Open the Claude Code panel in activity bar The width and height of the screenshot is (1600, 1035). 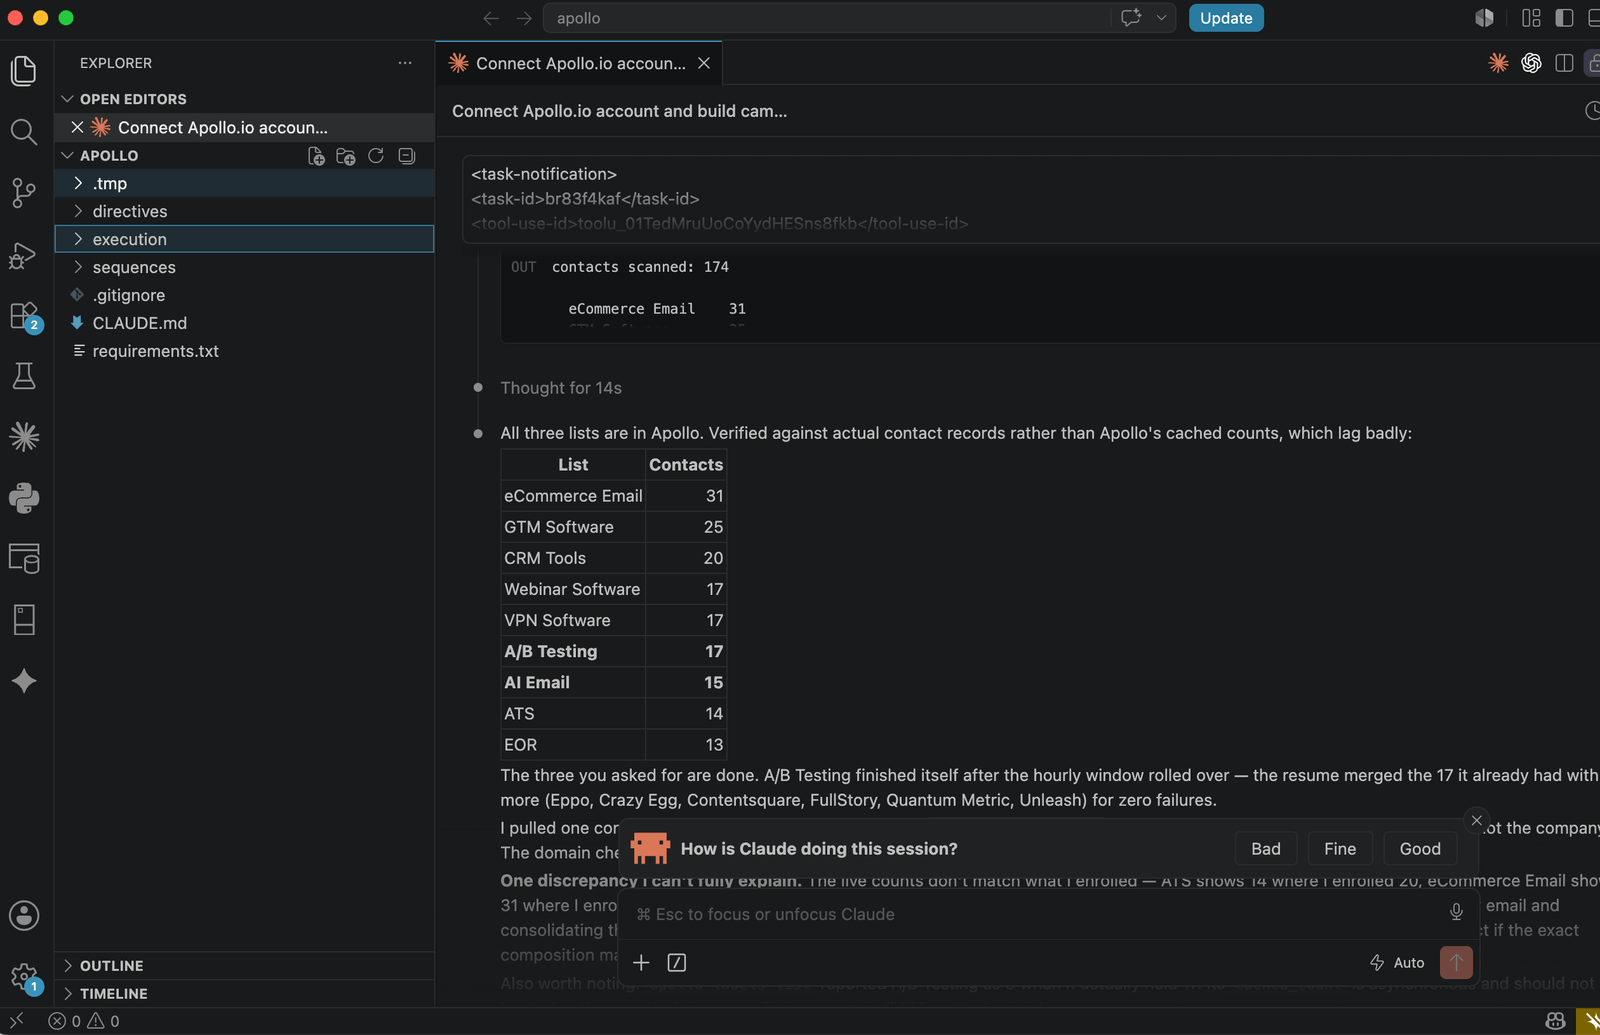(24, 437)
